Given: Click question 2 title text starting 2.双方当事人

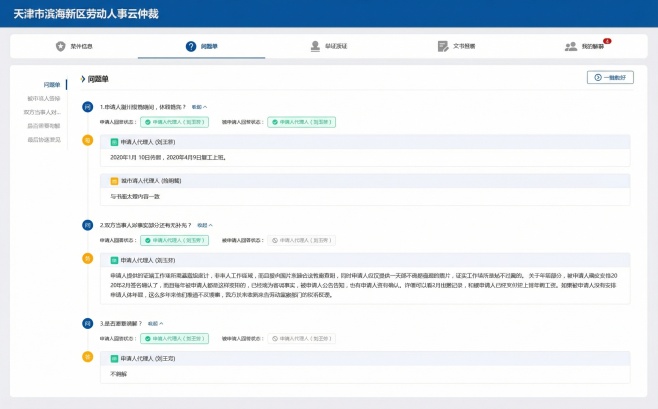Looking at the screenshot, I should pyautogui.click(x=145, y=225).
